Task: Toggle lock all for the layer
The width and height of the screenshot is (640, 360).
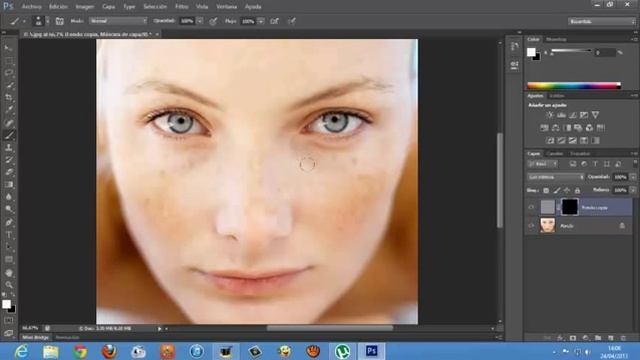Action: [577, 190]
